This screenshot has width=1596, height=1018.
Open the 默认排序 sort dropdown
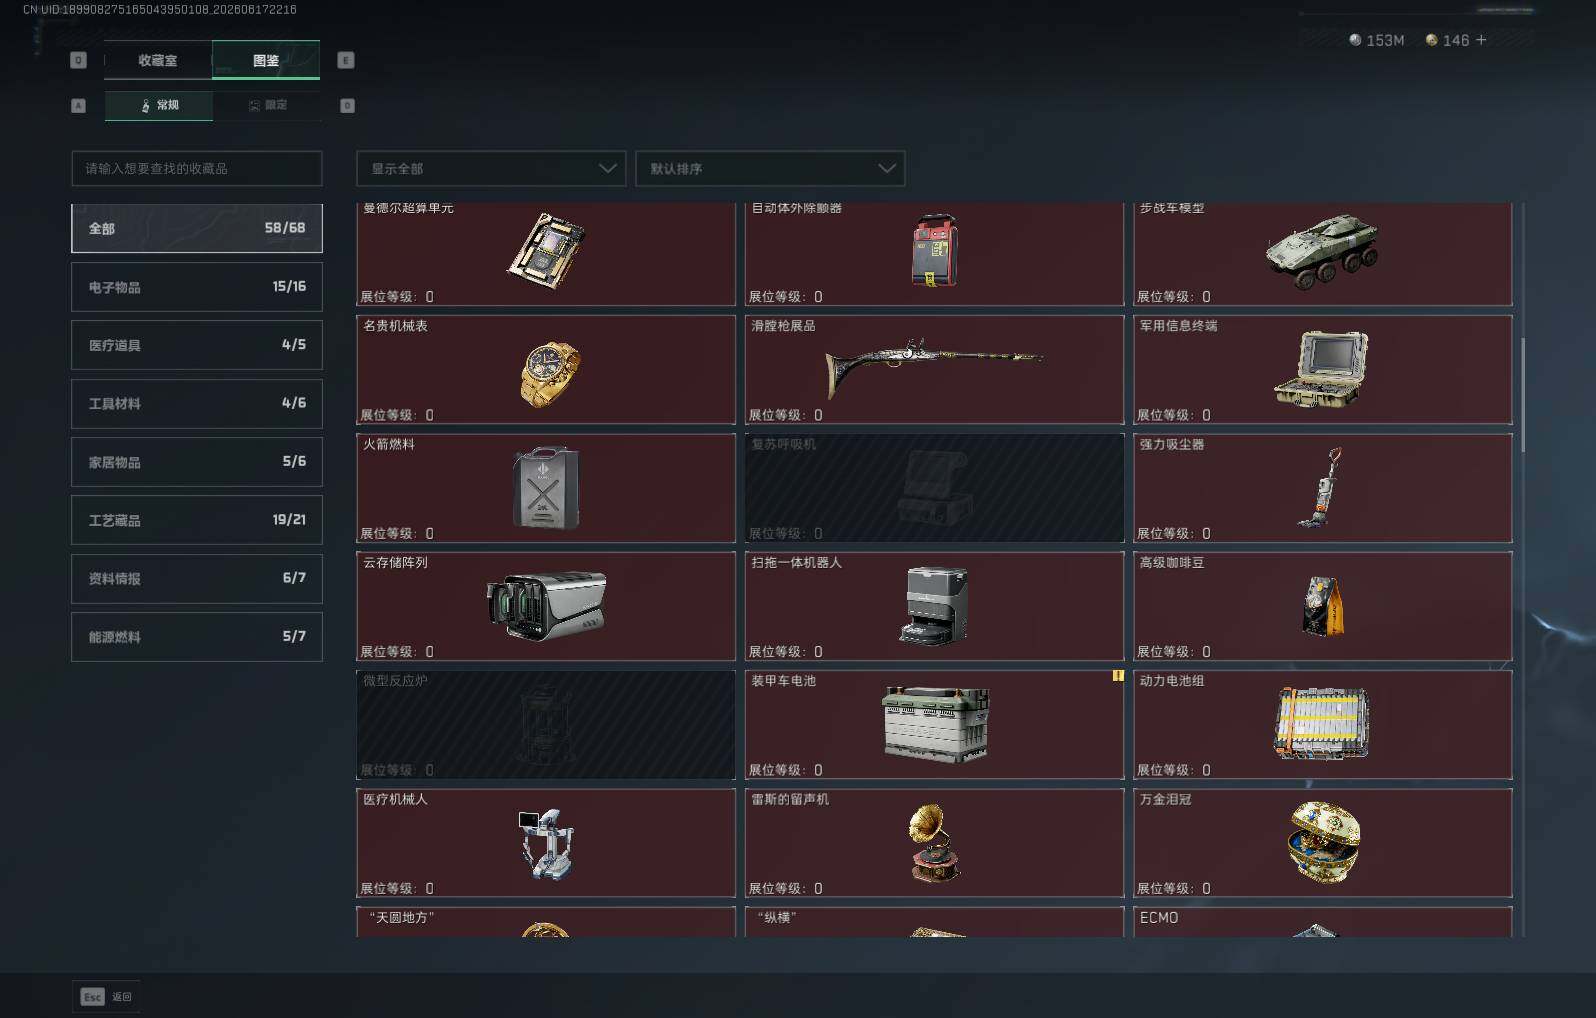(x=770, y=168)
